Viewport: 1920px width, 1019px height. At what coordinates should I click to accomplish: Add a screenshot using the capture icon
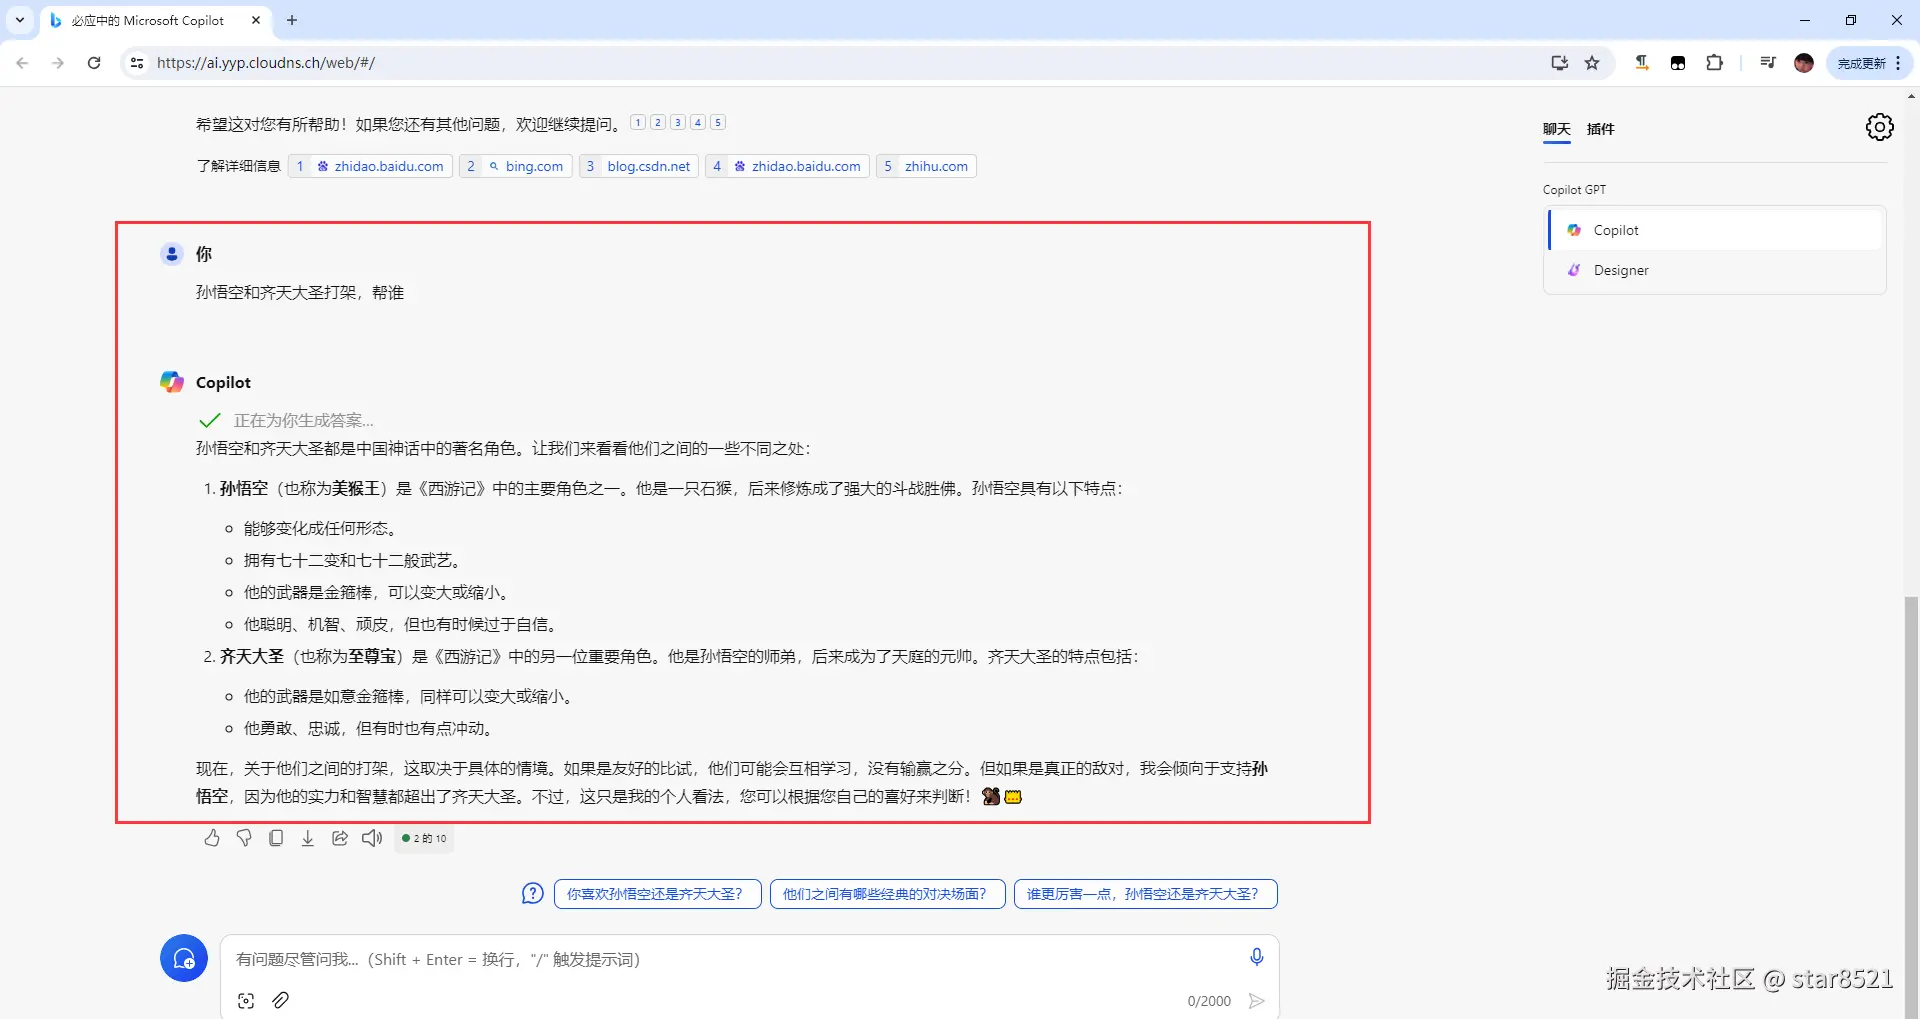click(x=246, y=1000)
